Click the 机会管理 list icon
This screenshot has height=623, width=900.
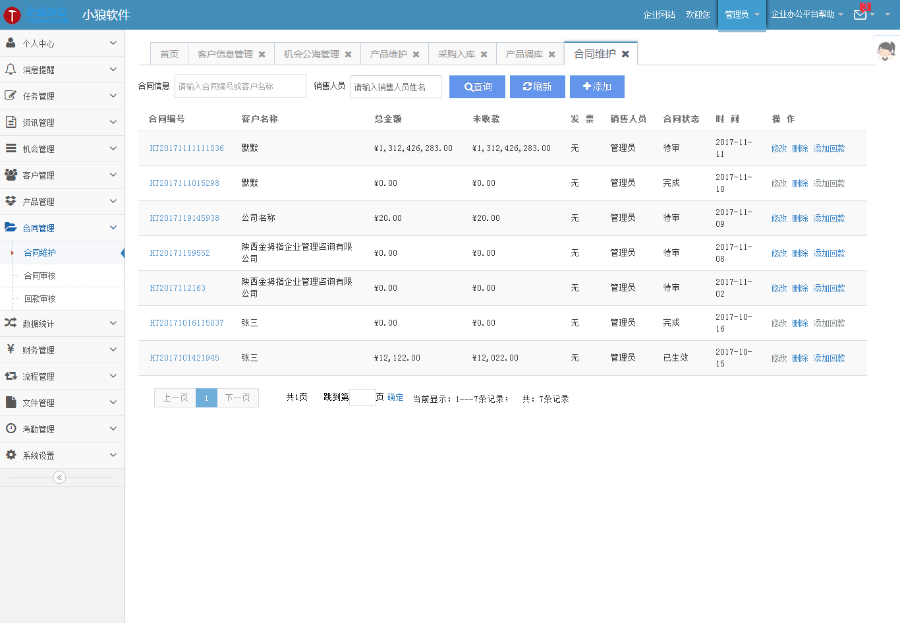[10, 148]
